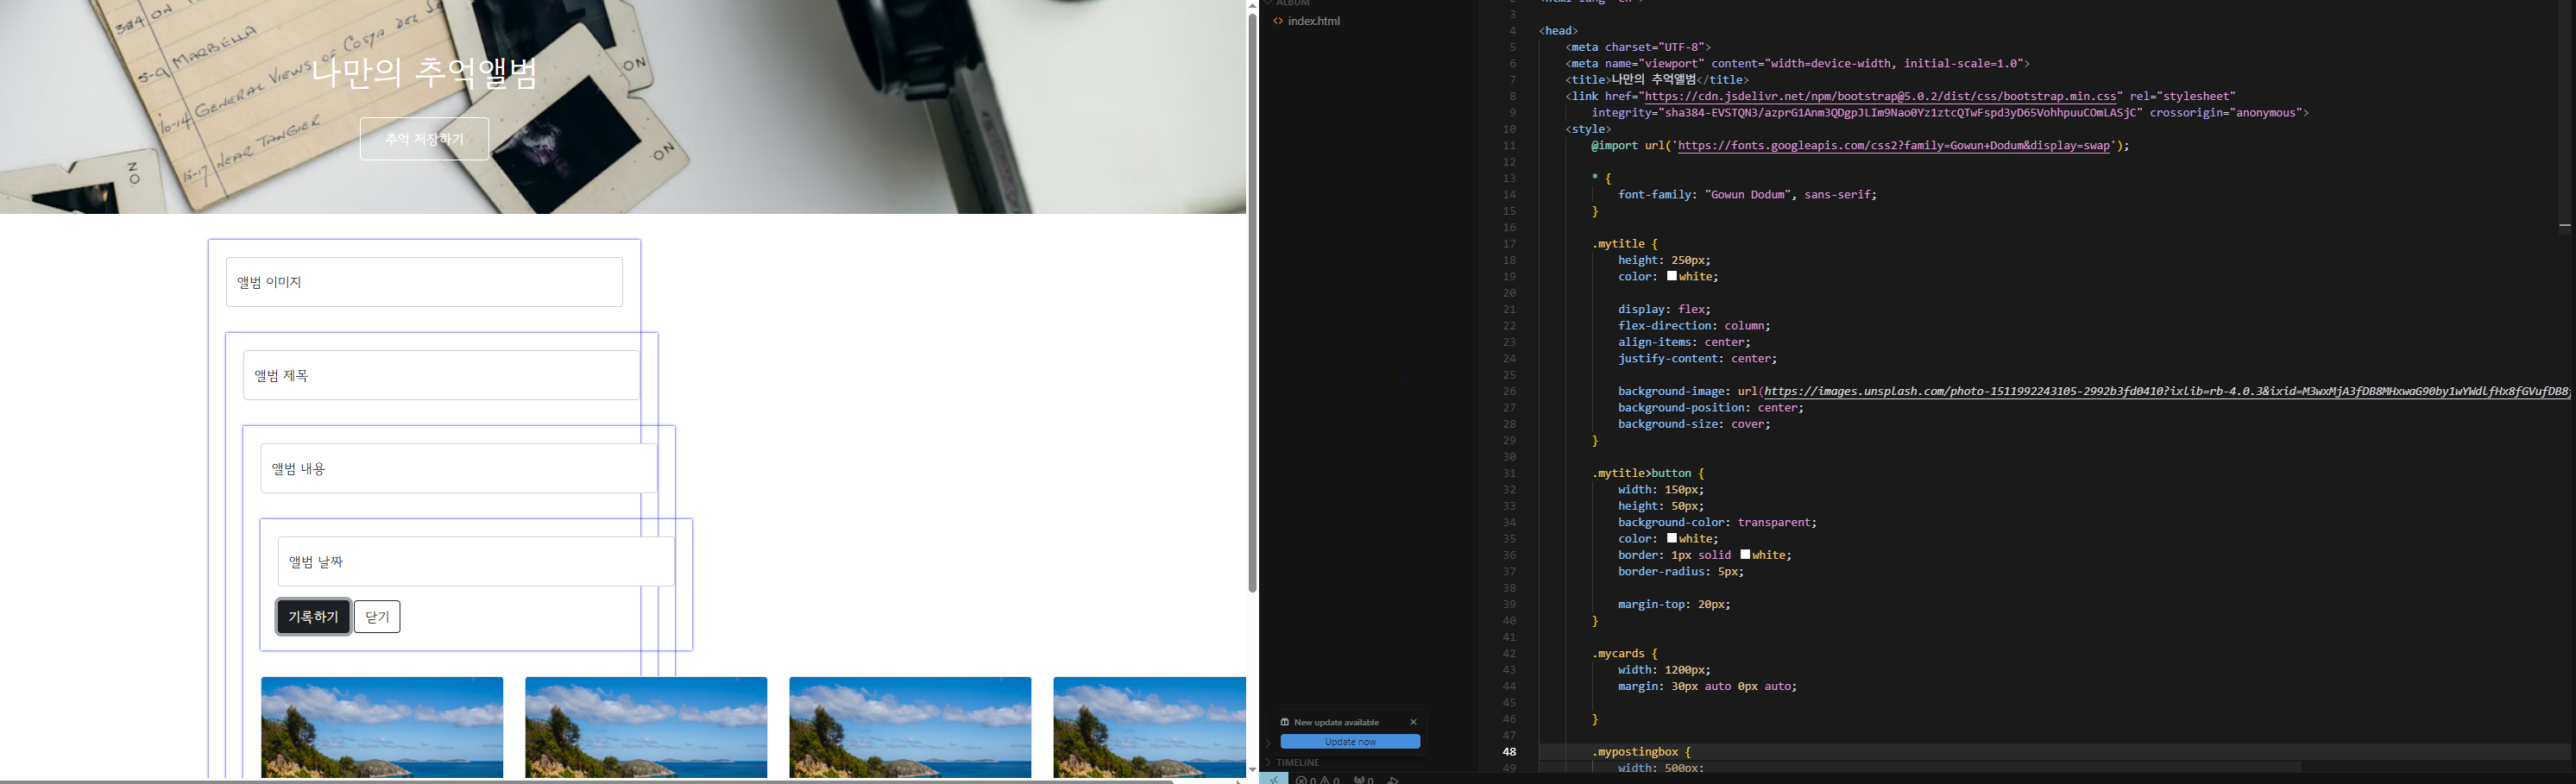Click the page scrollbar down arrow
This screenshot has width=2576, height=784.
(x=1252, y=771)
